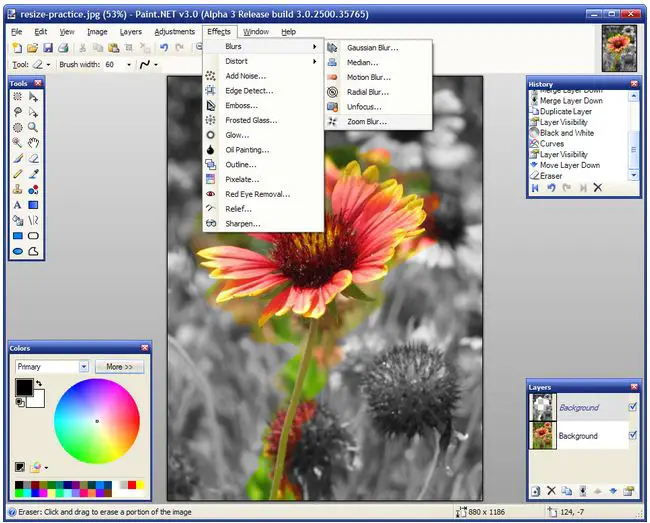Click the undo icon in History panel
The width and height of the screenshot is (650, 523).
[551, 188]
